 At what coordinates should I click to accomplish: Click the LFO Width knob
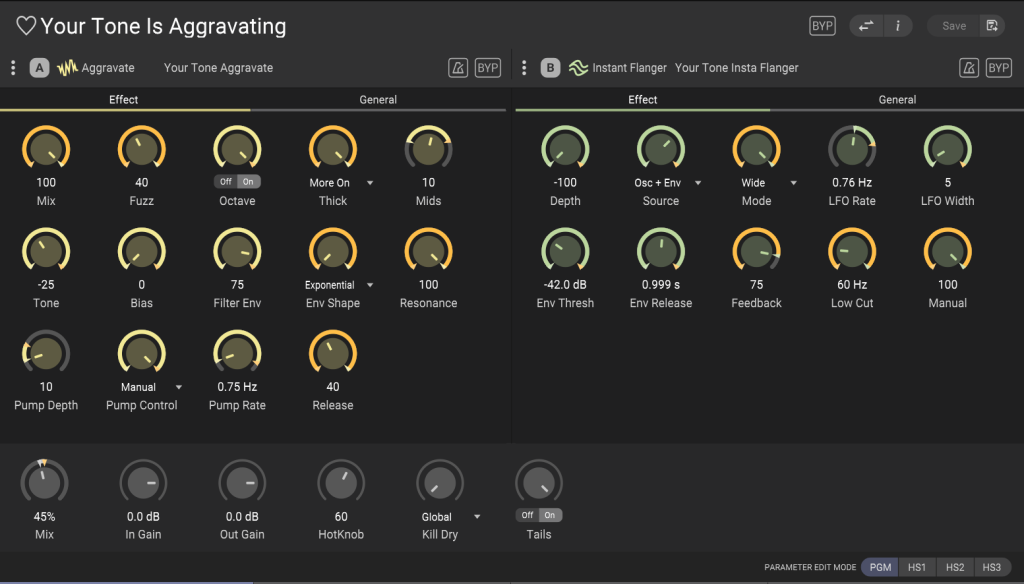tap(948, 148)
